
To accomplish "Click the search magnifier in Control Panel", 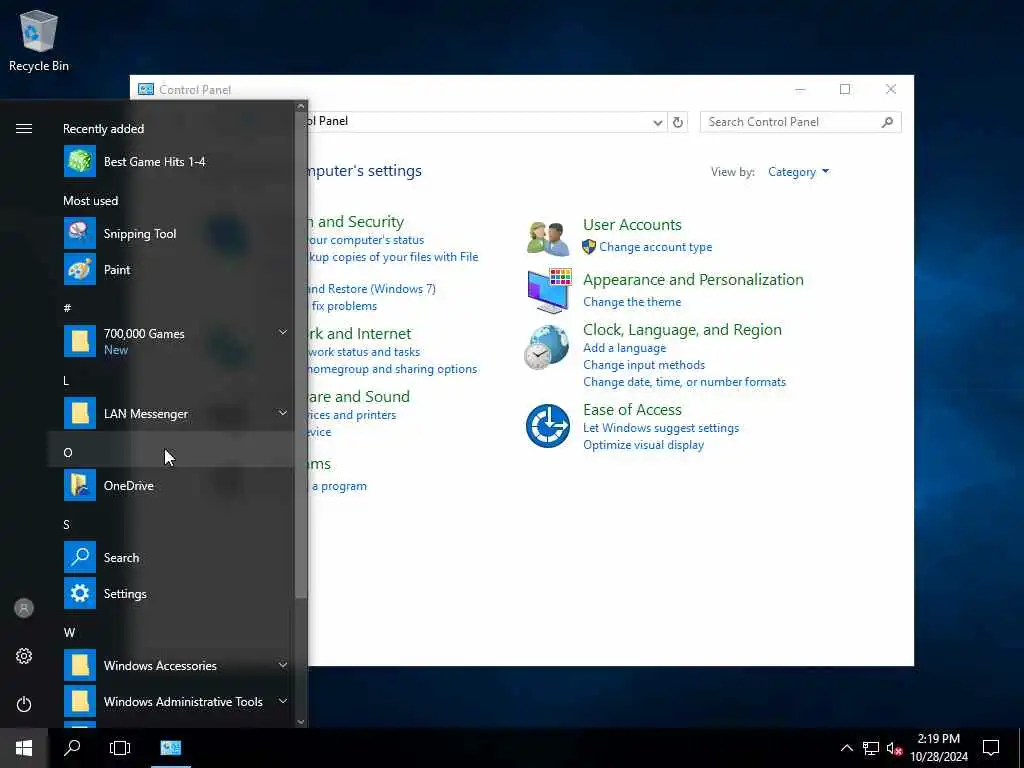I will coord(887,122).
